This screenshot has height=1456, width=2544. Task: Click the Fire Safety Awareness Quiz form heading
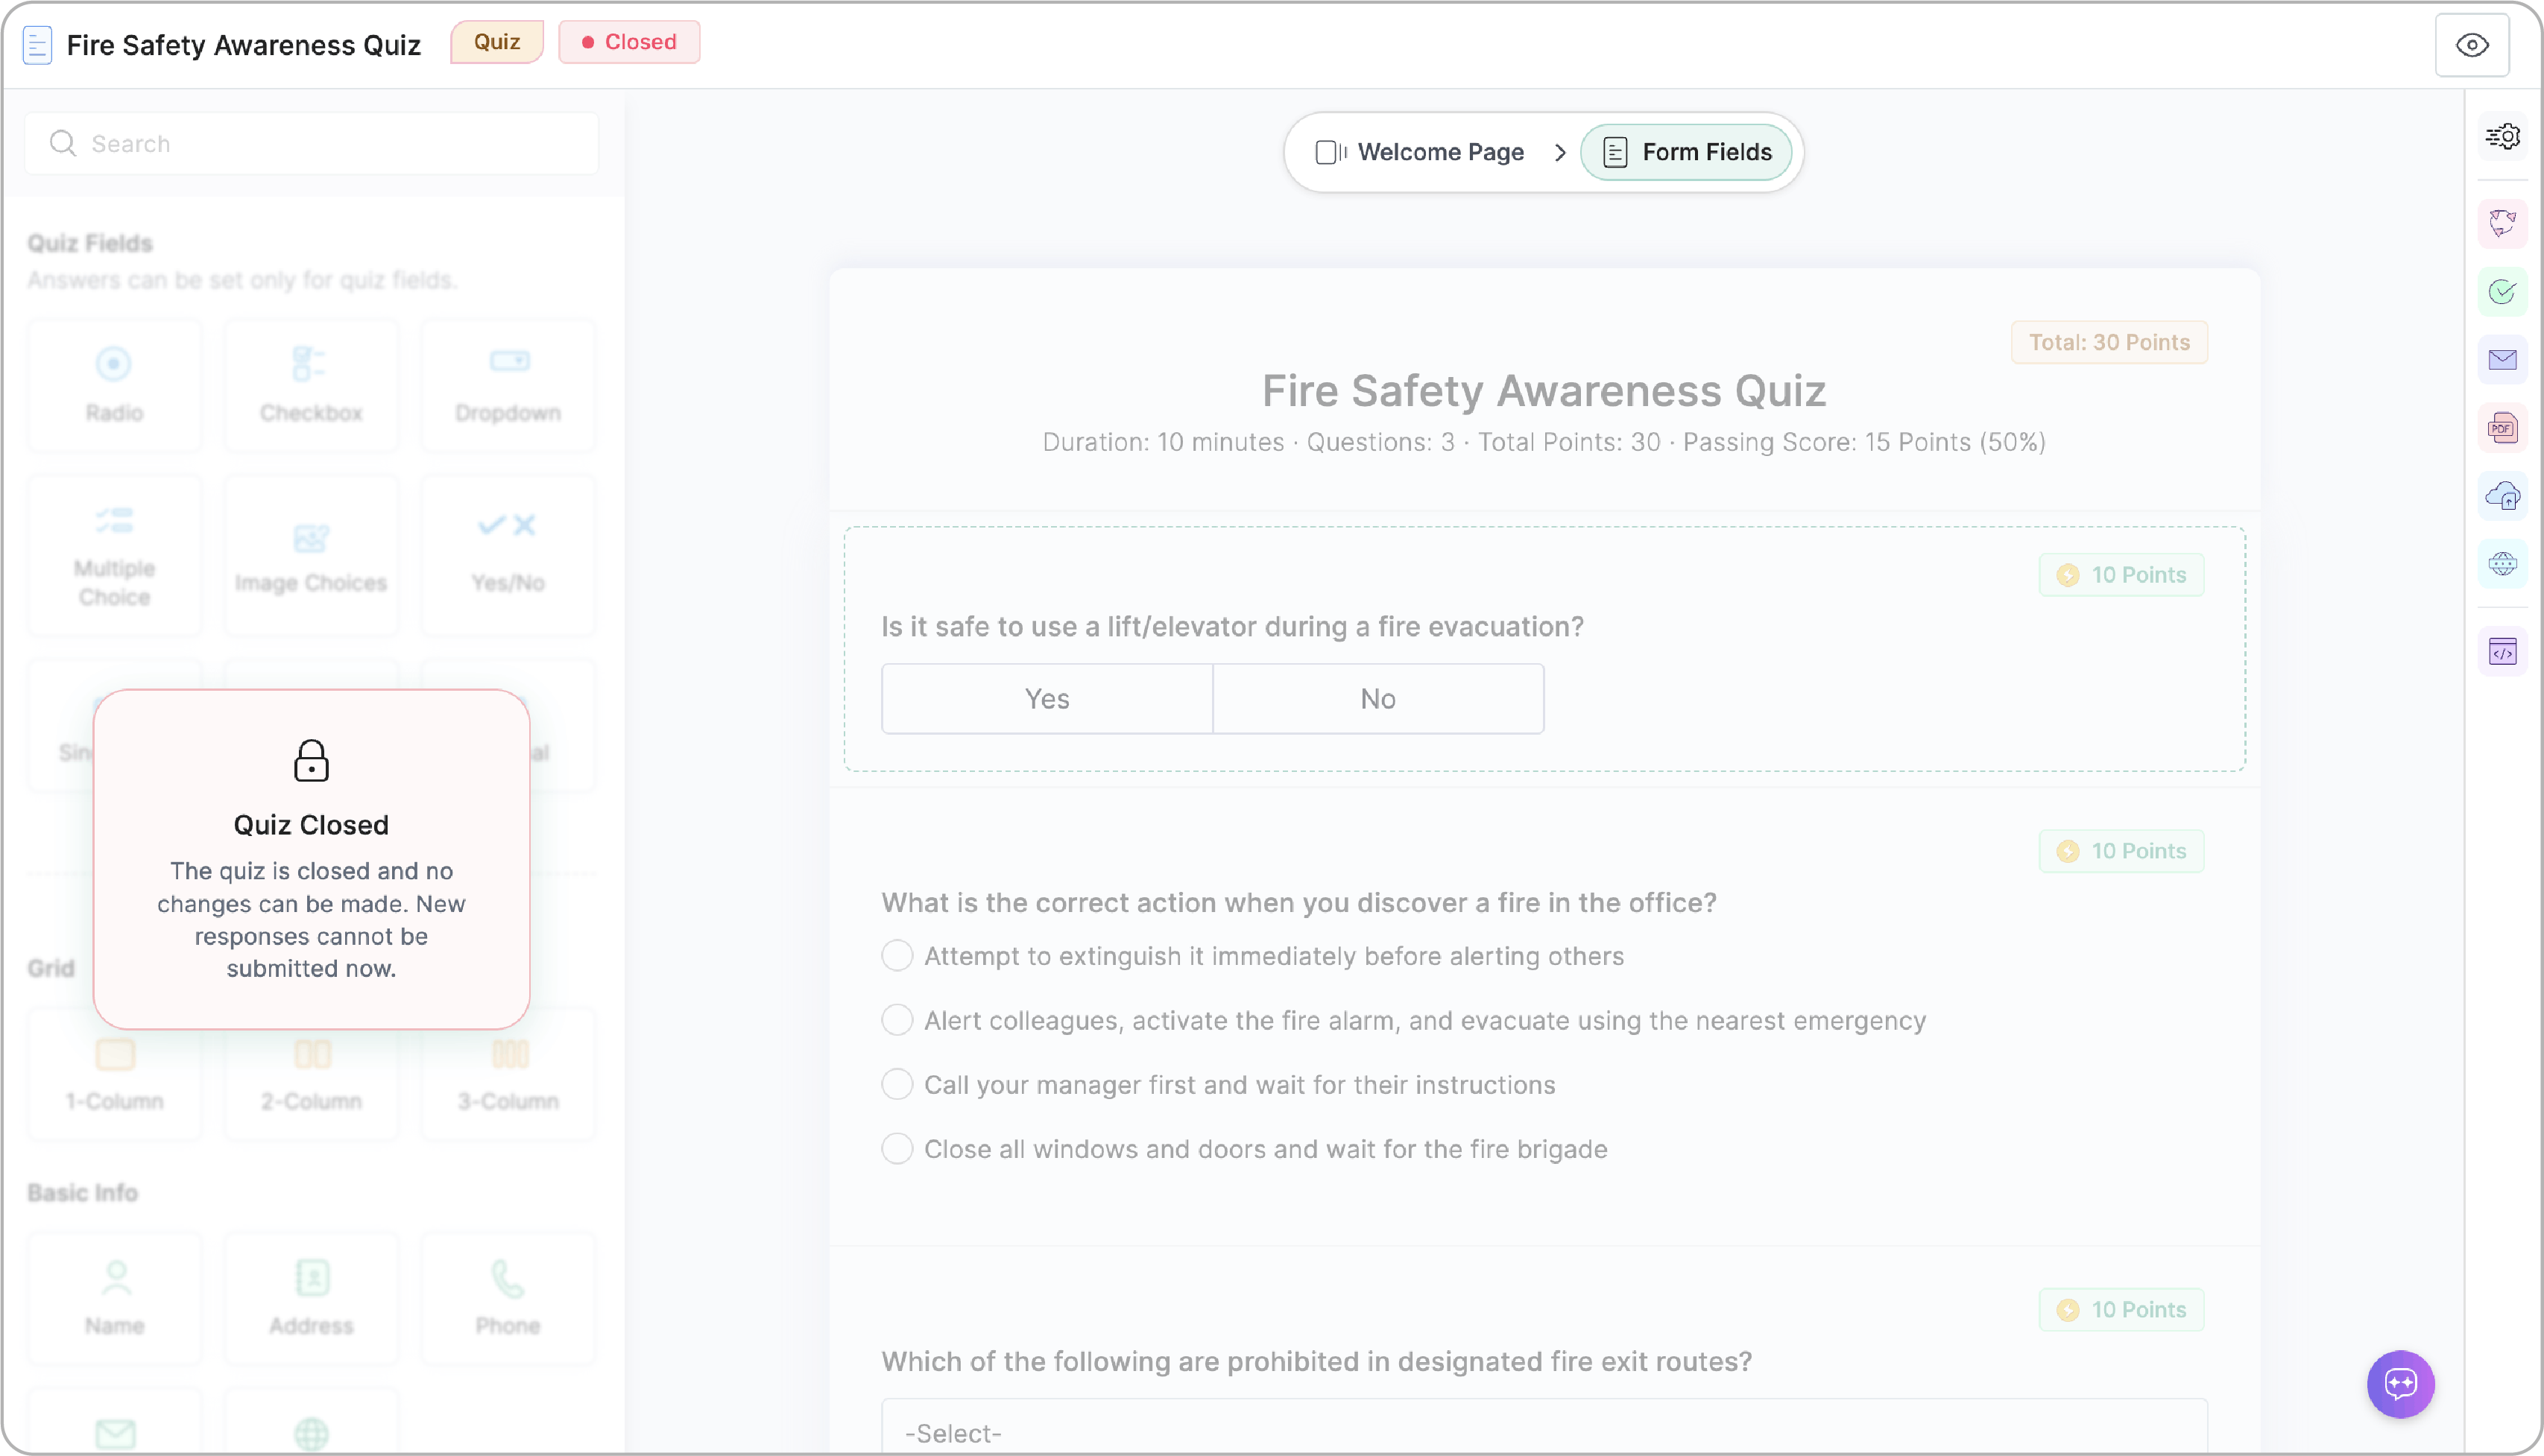(1544, 390)
